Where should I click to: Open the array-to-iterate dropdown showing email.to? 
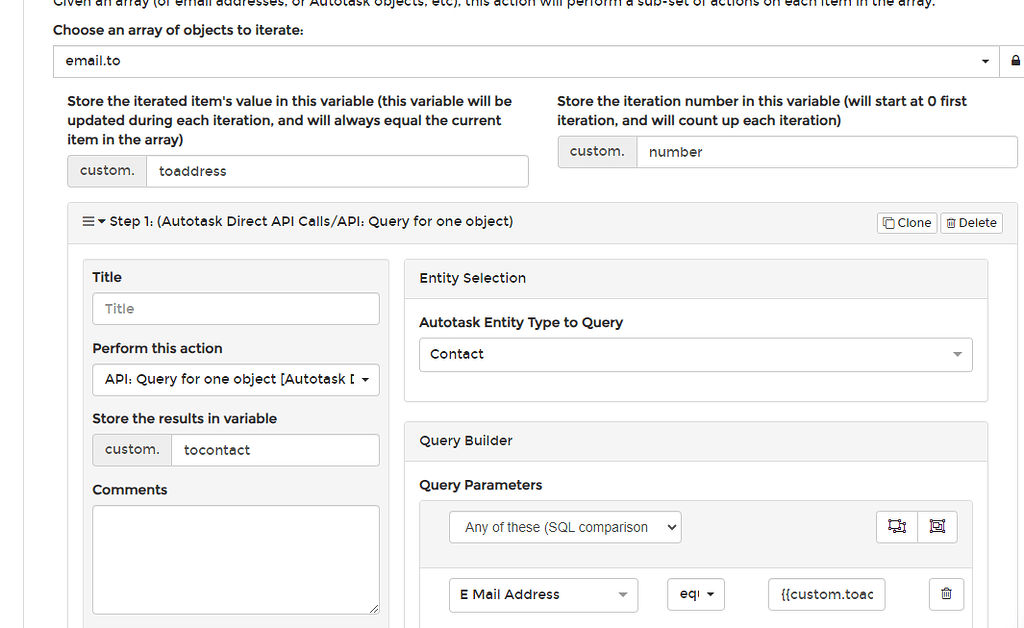520,61
